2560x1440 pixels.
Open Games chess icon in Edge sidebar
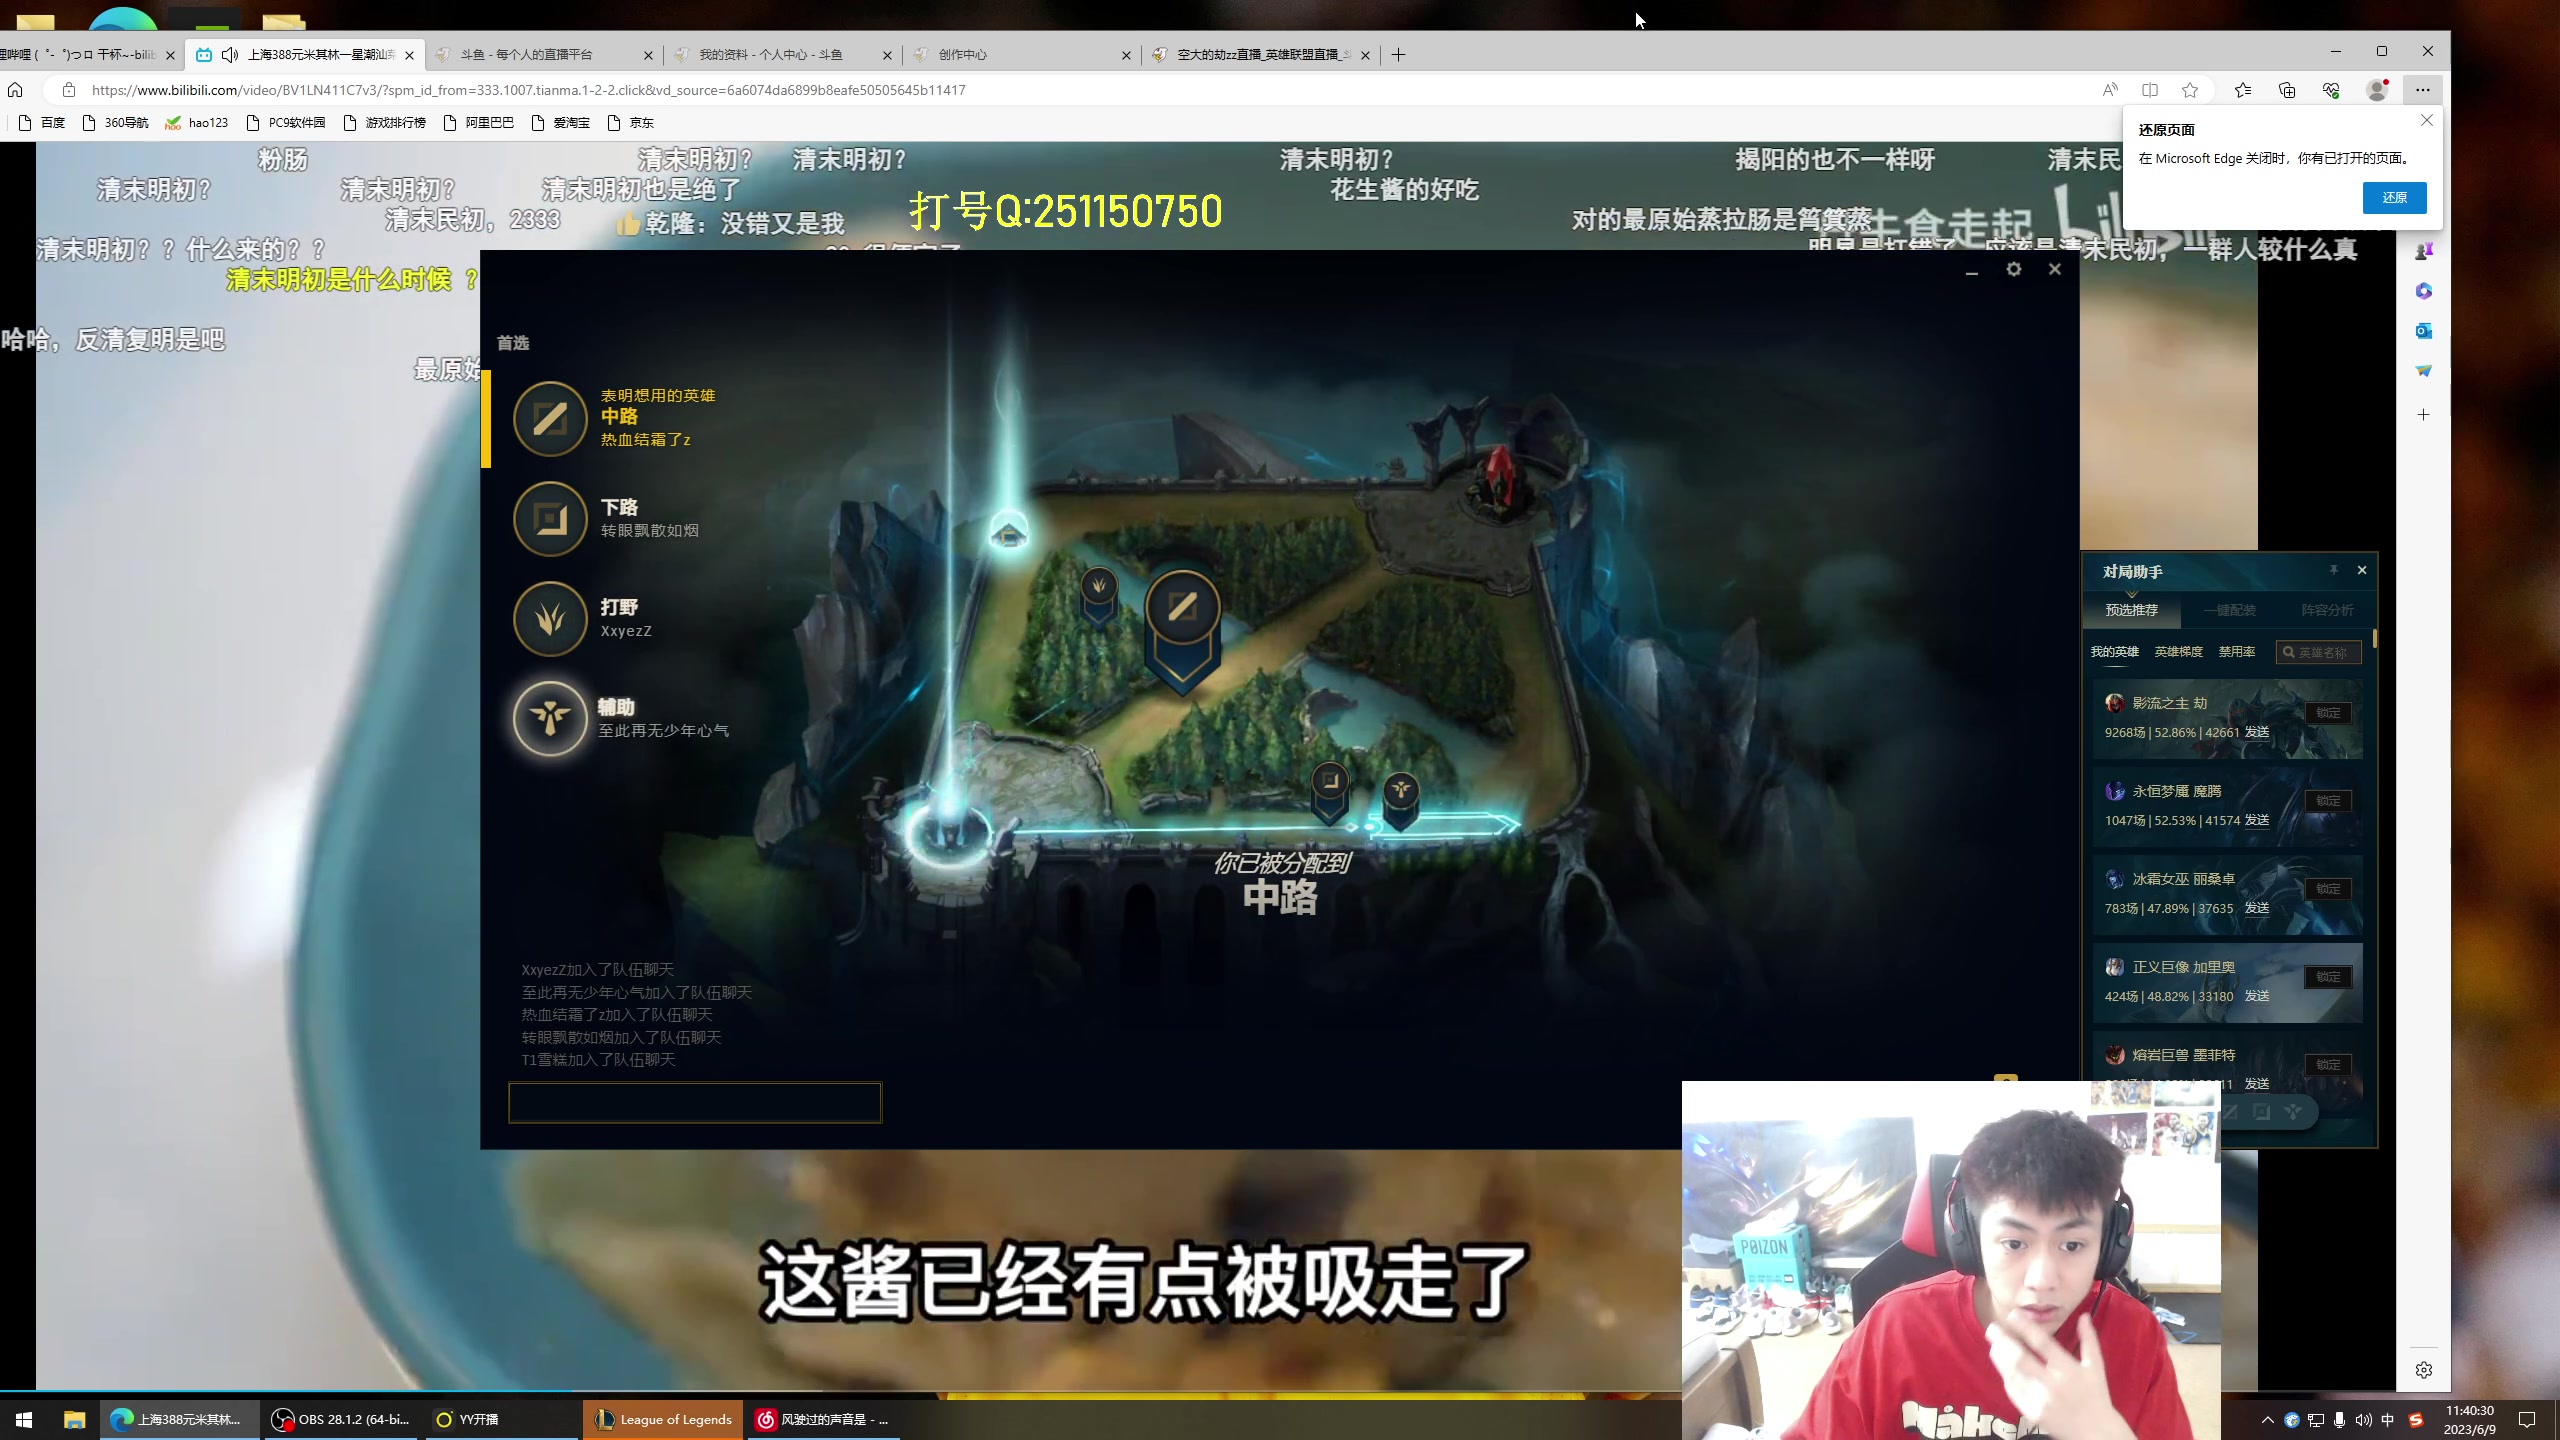(x=2423, y=251)
